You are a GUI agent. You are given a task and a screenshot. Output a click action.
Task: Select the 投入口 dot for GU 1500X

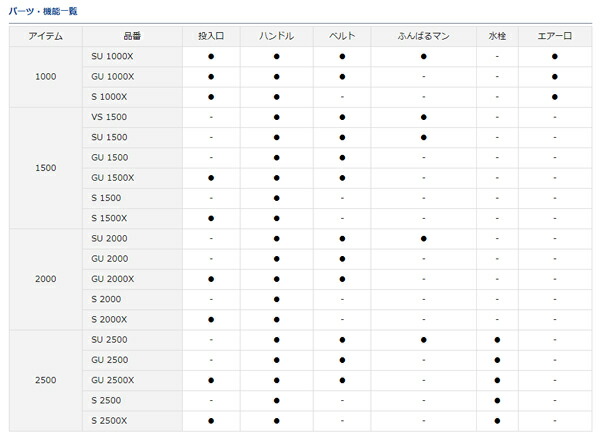[211, 178]
